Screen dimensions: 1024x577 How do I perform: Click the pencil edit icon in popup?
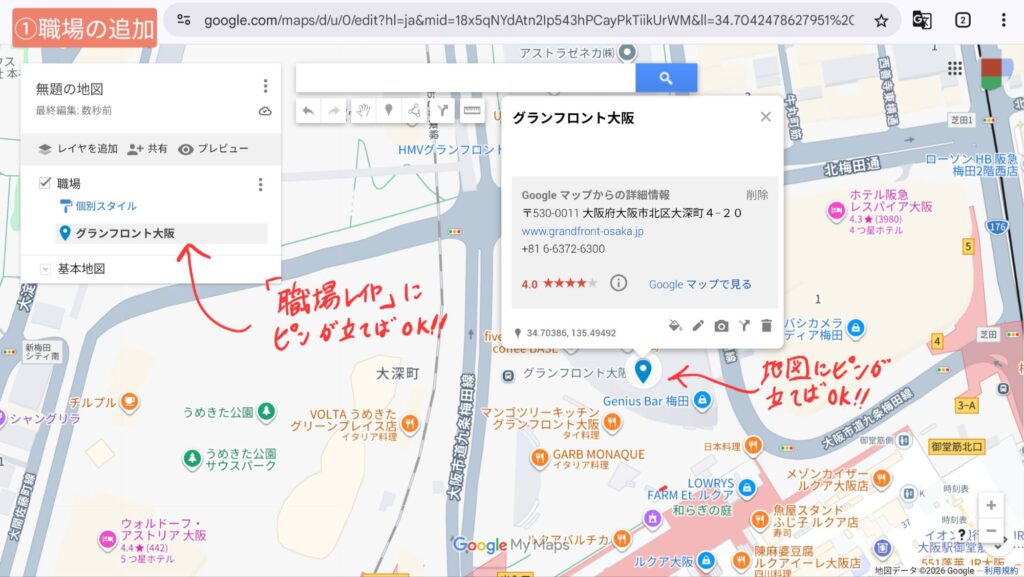(x=698, y=325)
